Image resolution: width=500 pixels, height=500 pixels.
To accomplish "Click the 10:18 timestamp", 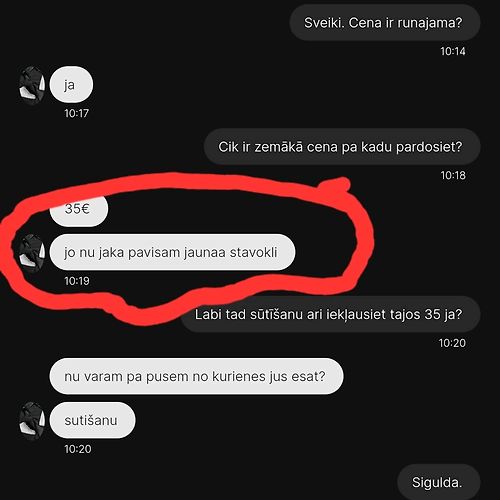I will [x=453, y=175].
